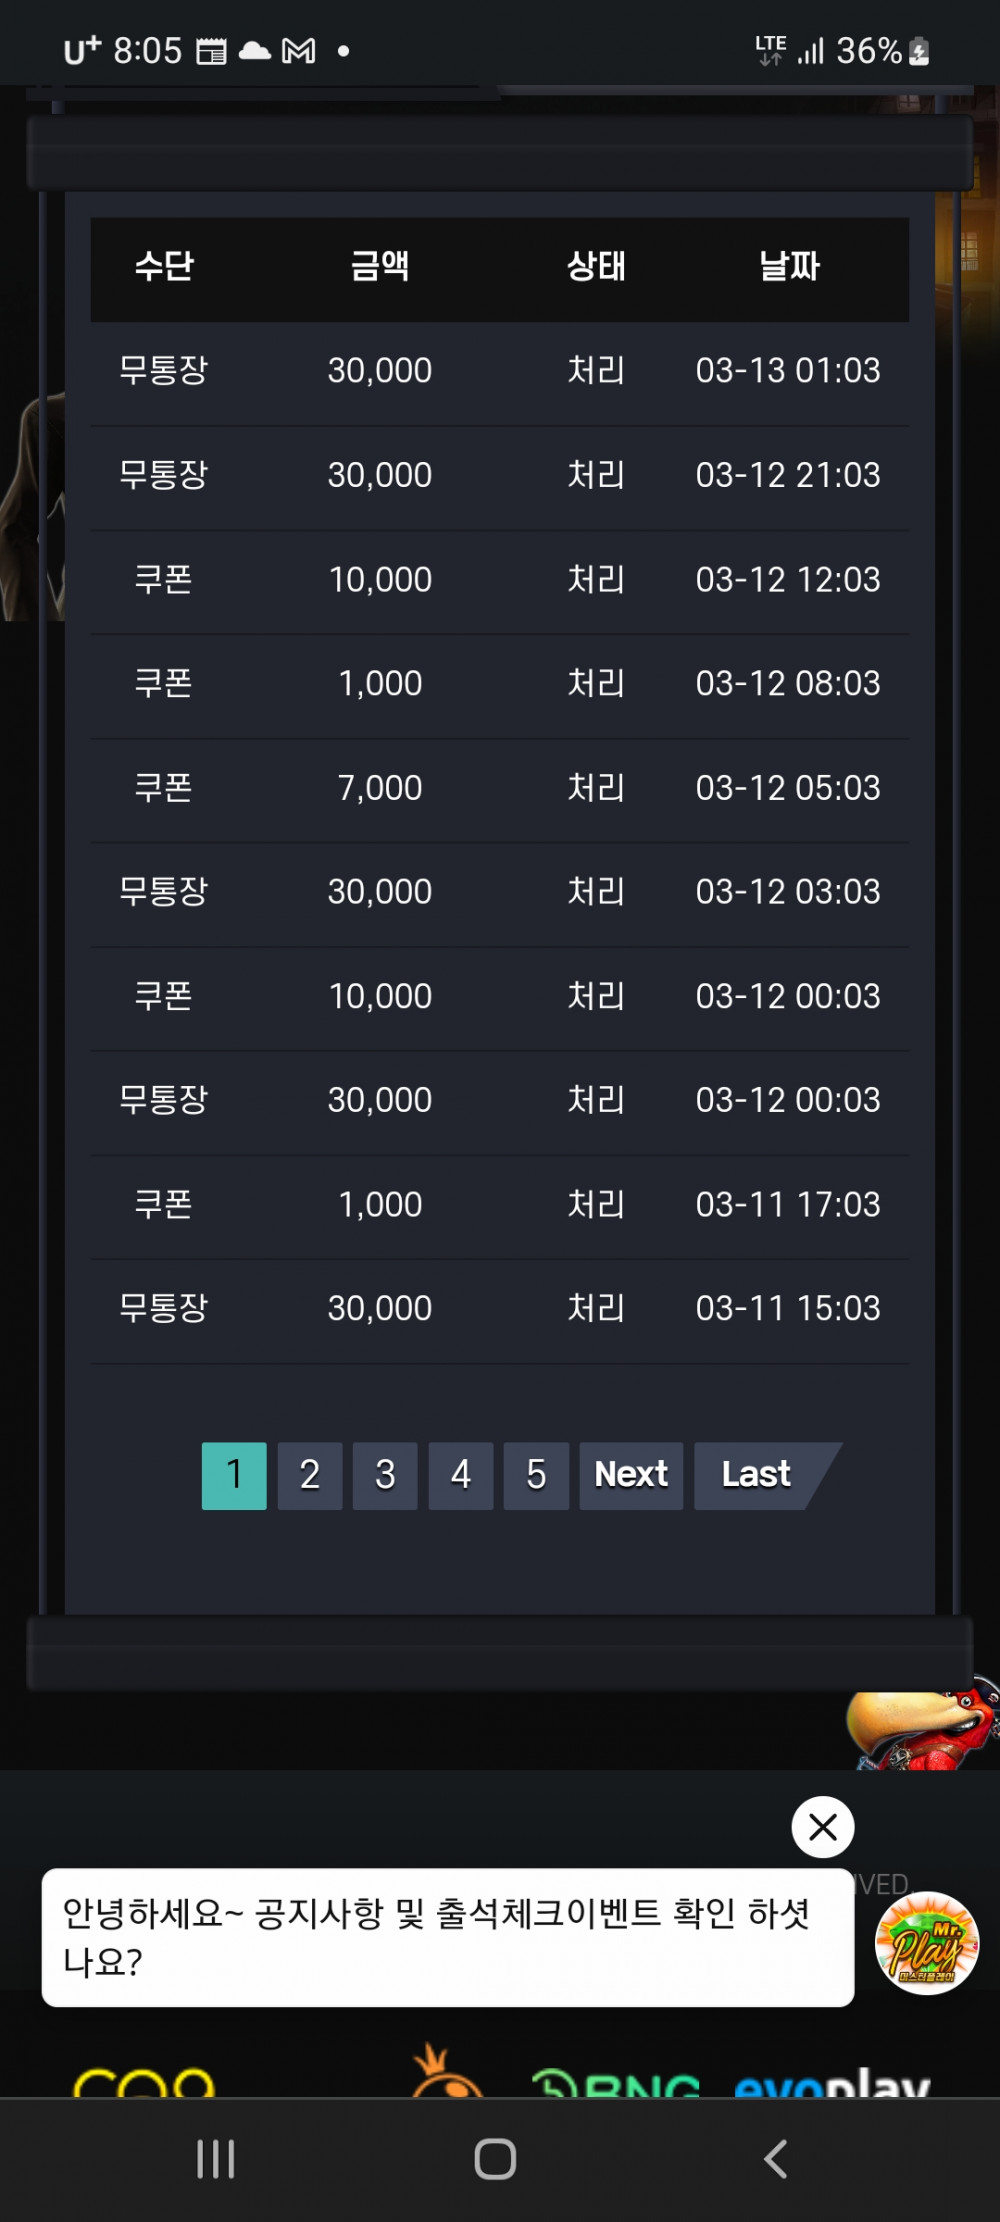Go to page 3 of history
Image resolution: width=1000 pixels, height=2222 pixels.
[x=385, y=1475]
